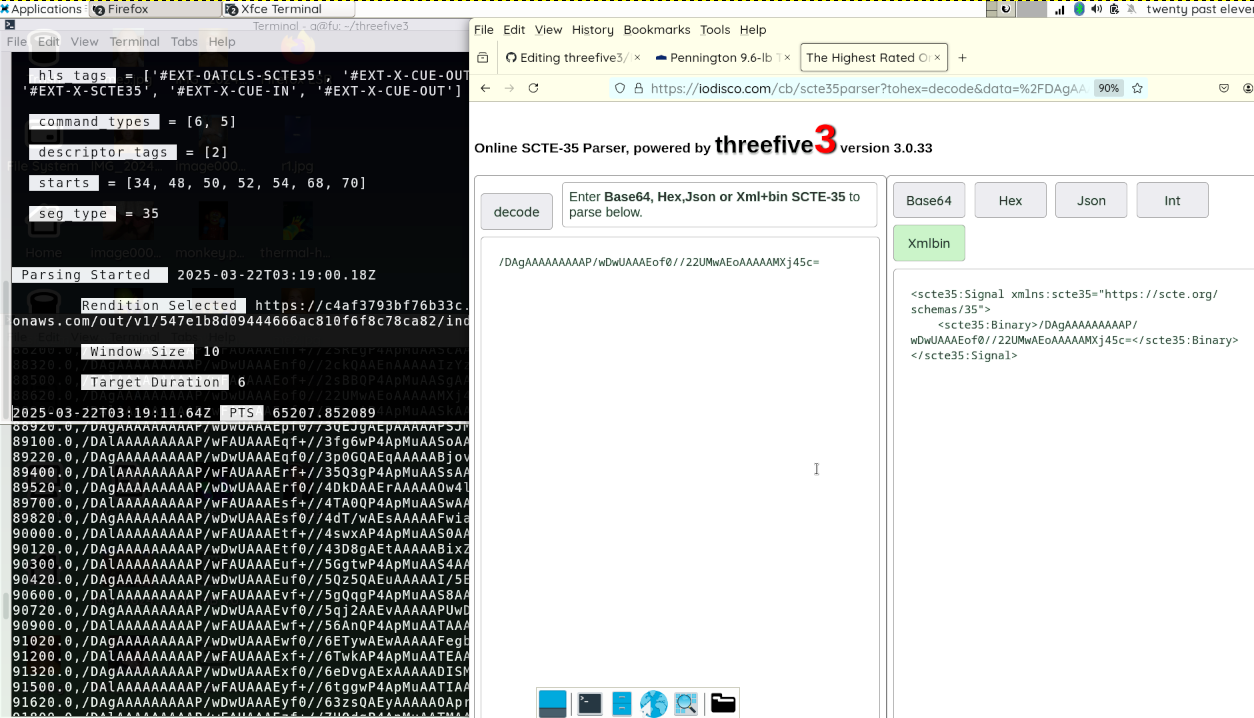Viewport: 1254px width, 718px height.
Task: Open the Firefox account icon
Action: pos(1248,88)
